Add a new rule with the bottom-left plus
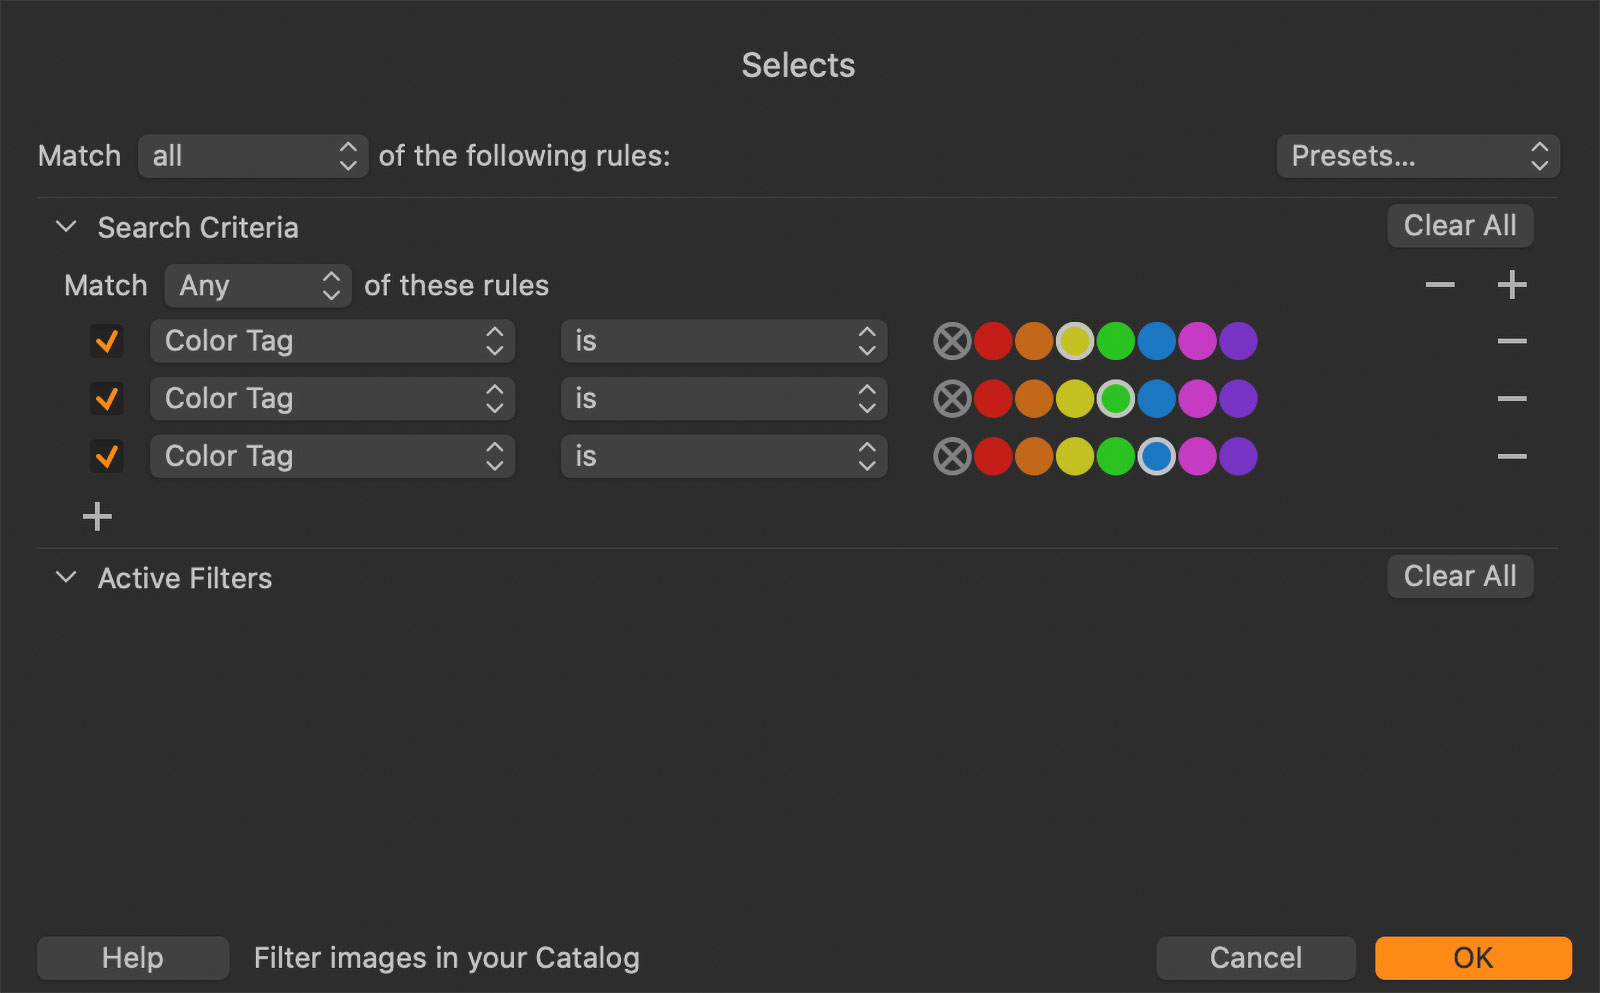The image size is (1600, 993). coord(97,517)
